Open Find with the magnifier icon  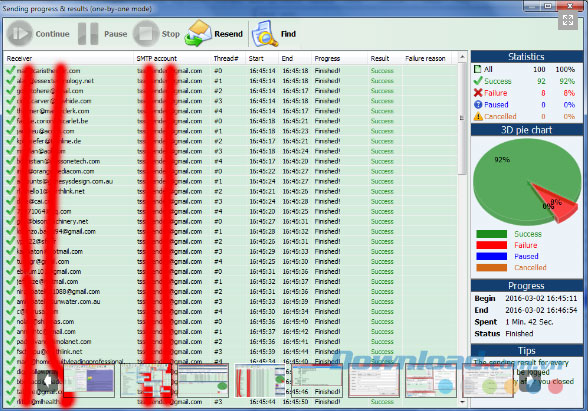tap(264, 34)
